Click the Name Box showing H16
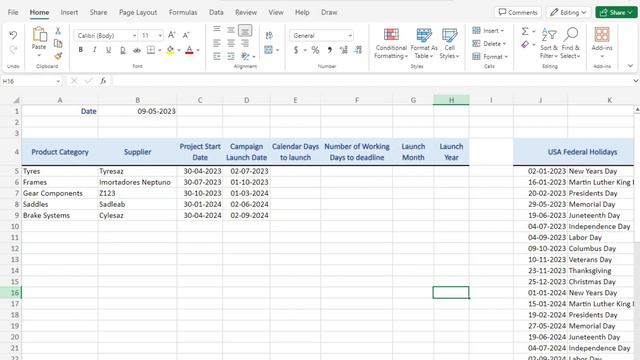The height and width of the screenshot is (360, 640). click(31, 81)
